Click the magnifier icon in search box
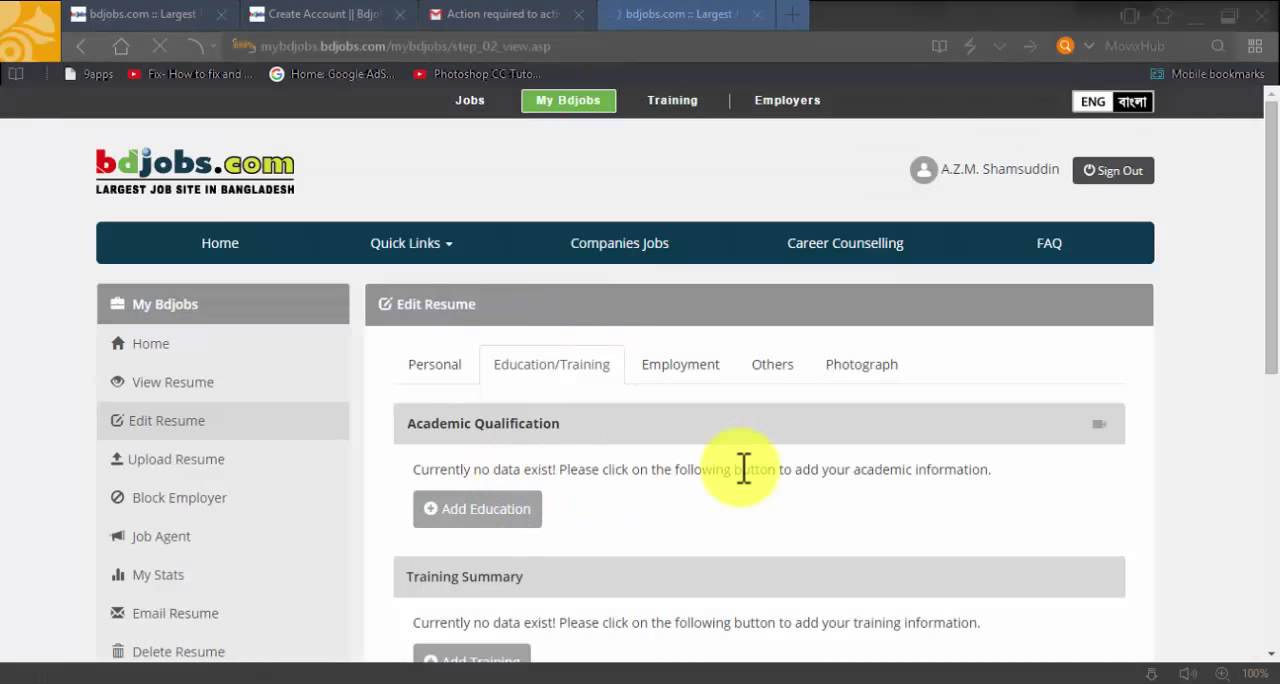 1218,46
